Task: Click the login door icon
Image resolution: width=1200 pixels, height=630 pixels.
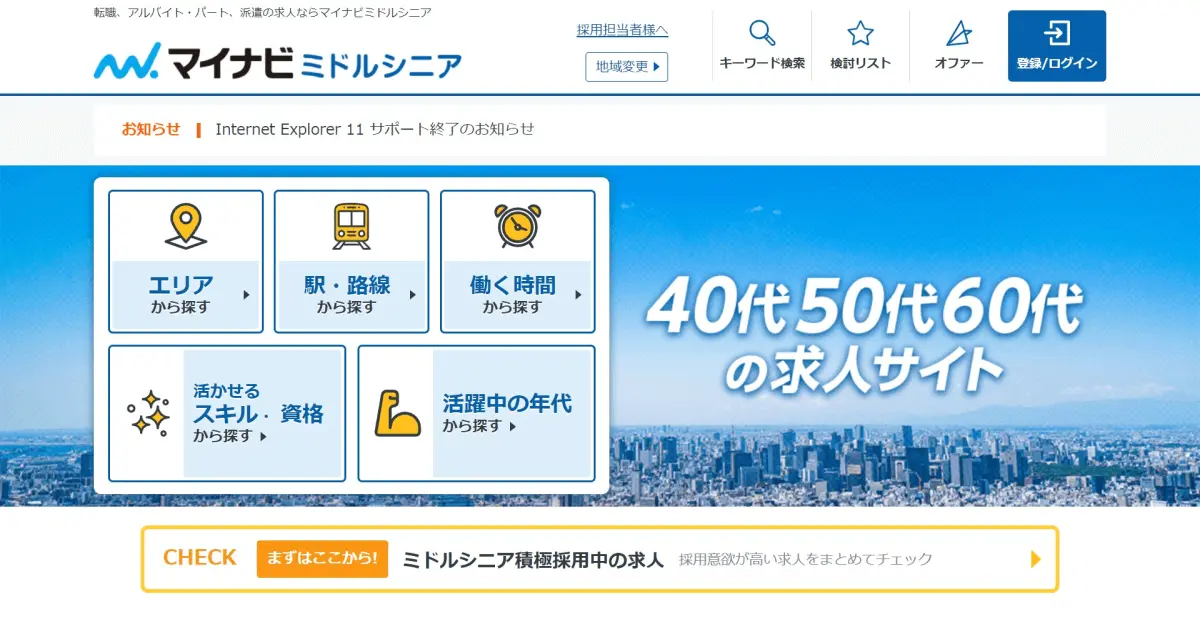Action: [1056, 33]
